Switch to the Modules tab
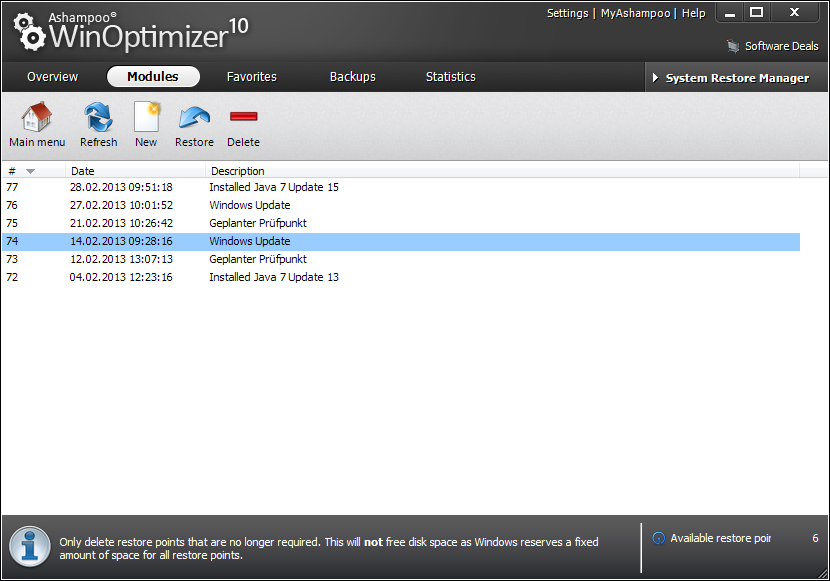Viewport: 830px width, 581px height. (x=153, y=76)
